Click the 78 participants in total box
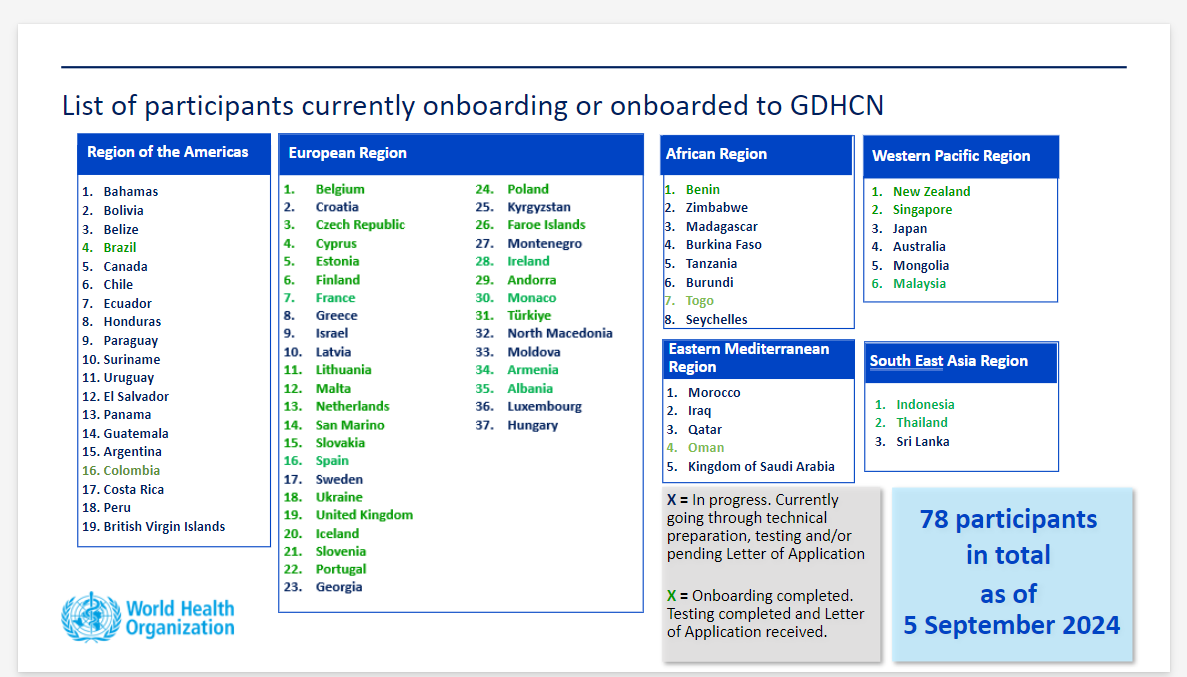 click(1012, 573)
